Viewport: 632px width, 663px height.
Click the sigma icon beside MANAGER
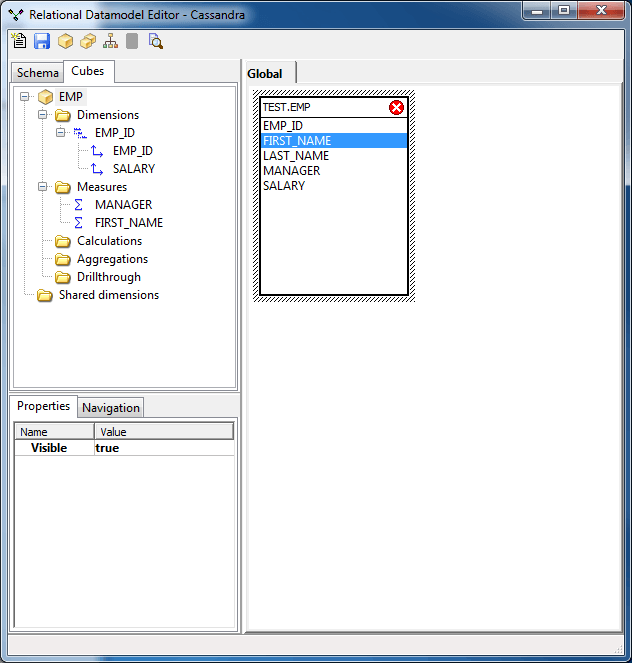coord(79,205)
